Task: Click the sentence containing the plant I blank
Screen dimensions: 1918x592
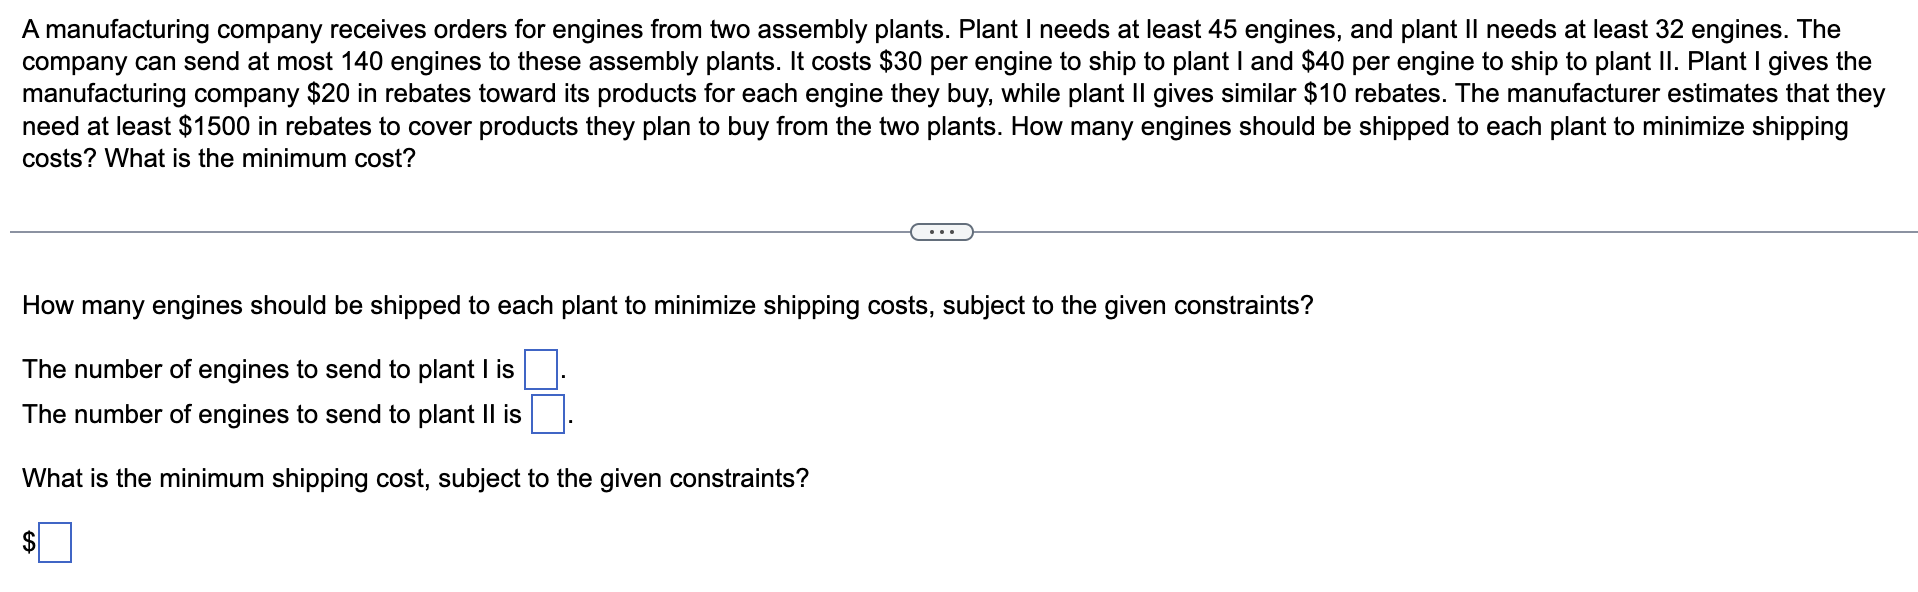Action: click(270, 368)
